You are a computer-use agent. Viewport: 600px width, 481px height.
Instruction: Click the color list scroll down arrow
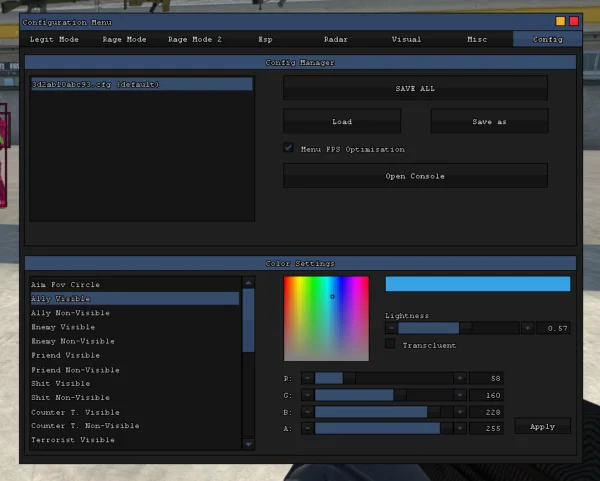[x=248, y=444]
